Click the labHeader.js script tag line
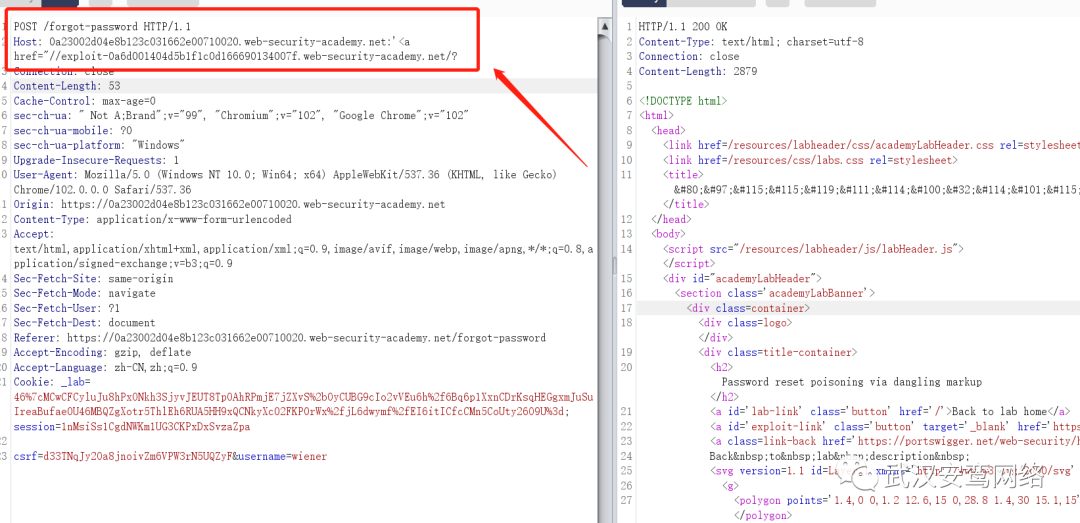Viewport: 1080px width, 523px height. (813, 249)
